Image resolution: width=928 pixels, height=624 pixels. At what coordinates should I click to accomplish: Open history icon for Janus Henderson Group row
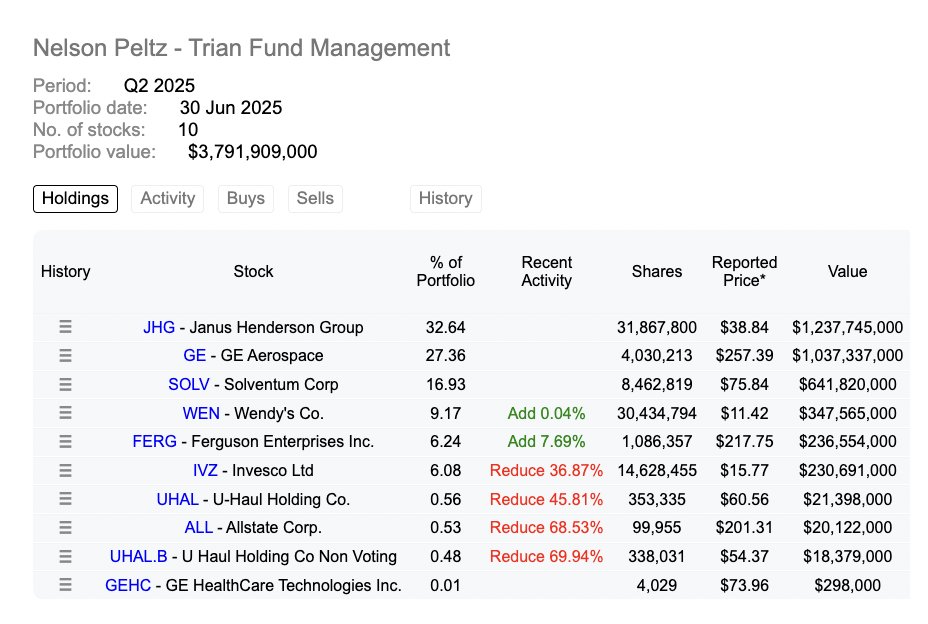point(65,327)
